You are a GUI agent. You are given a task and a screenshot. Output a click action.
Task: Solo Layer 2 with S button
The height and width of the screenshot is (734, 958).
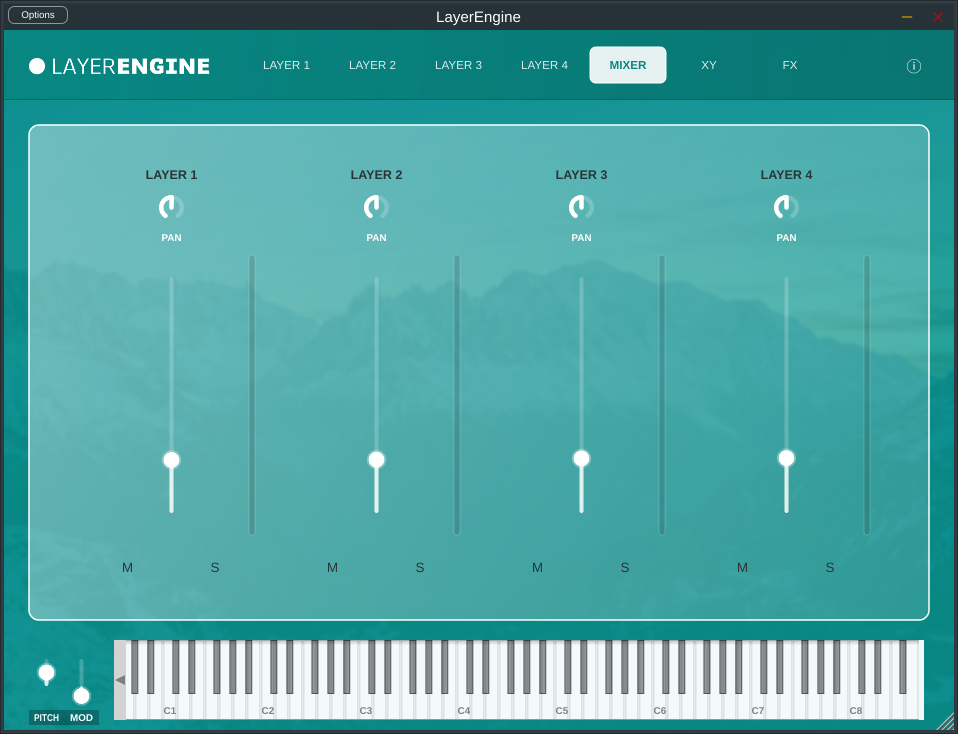[x=420, y=568]
